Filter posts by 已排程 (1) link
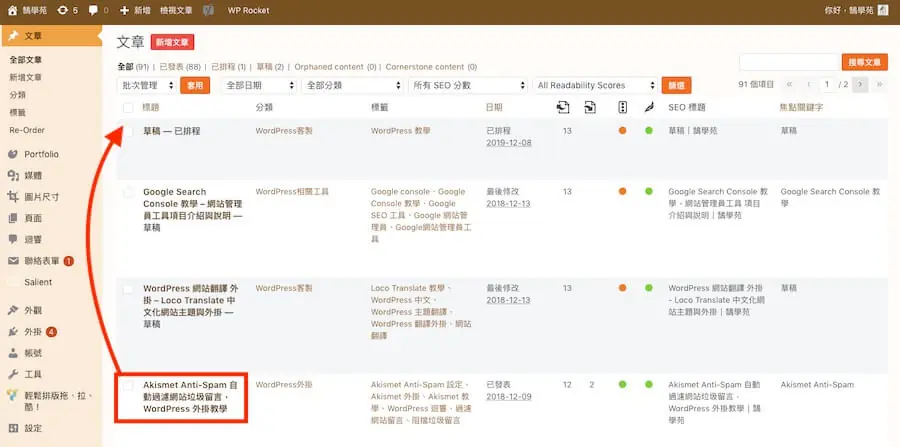Viewport: 900px width, 447px height. tap(228, 67)
